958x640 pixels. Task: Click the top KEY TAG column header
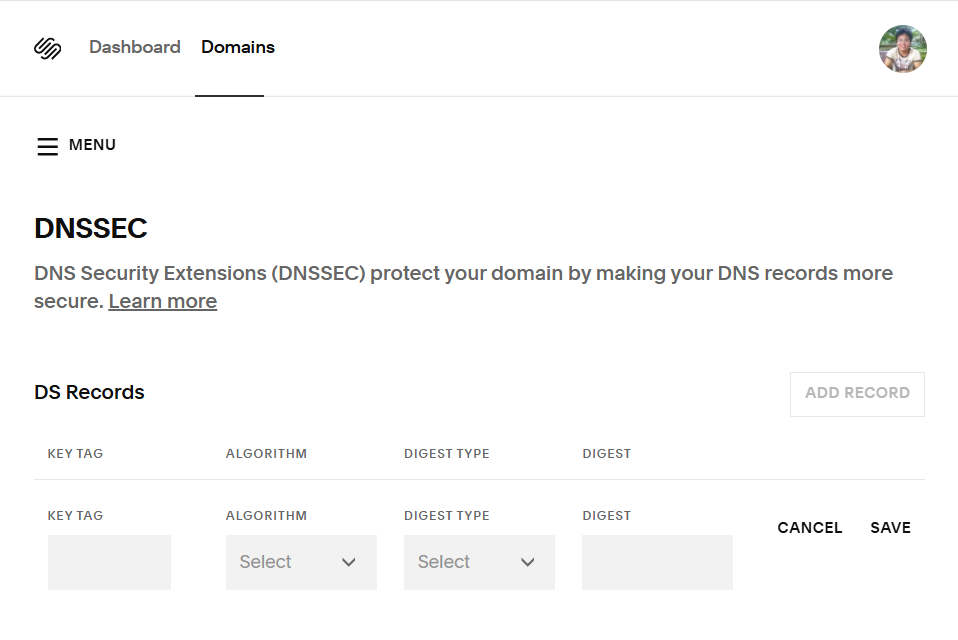[75, 454]
